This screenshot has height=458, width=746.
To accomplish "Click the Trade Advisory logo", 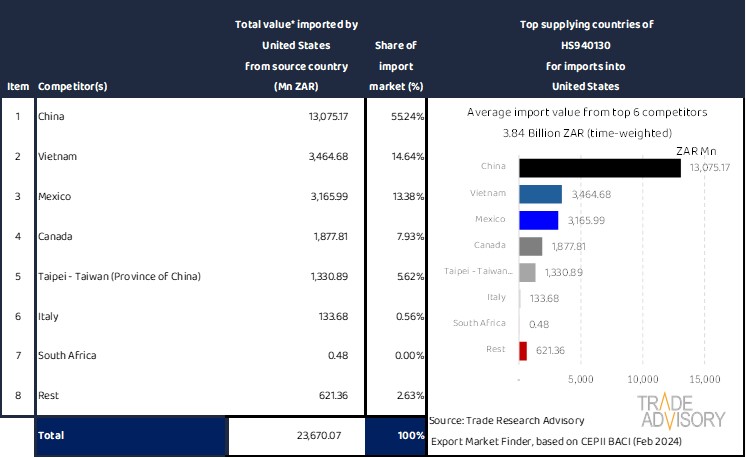I will pyautogui.click(x=683, y=412).
